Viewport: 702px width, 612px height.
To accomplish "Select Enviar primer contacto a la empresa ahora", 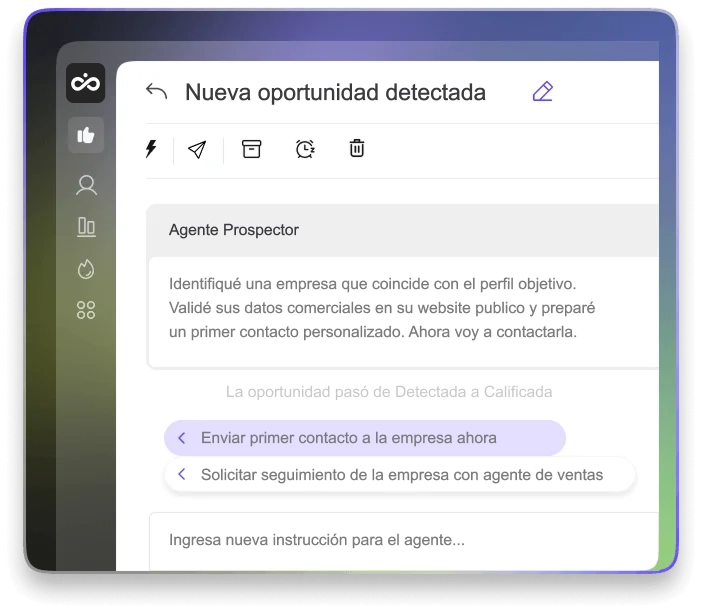I will click(365, 438).
